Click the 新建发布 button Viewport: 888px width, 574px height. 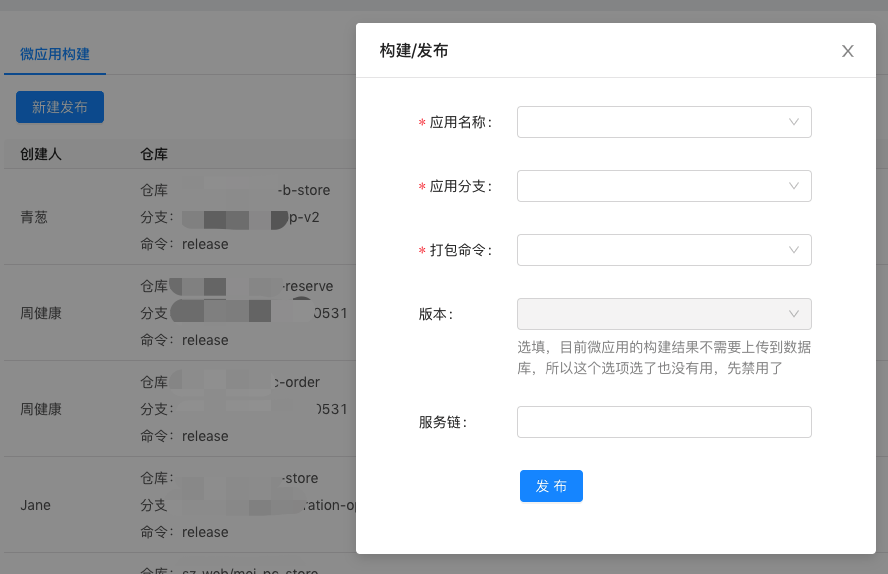60,107
